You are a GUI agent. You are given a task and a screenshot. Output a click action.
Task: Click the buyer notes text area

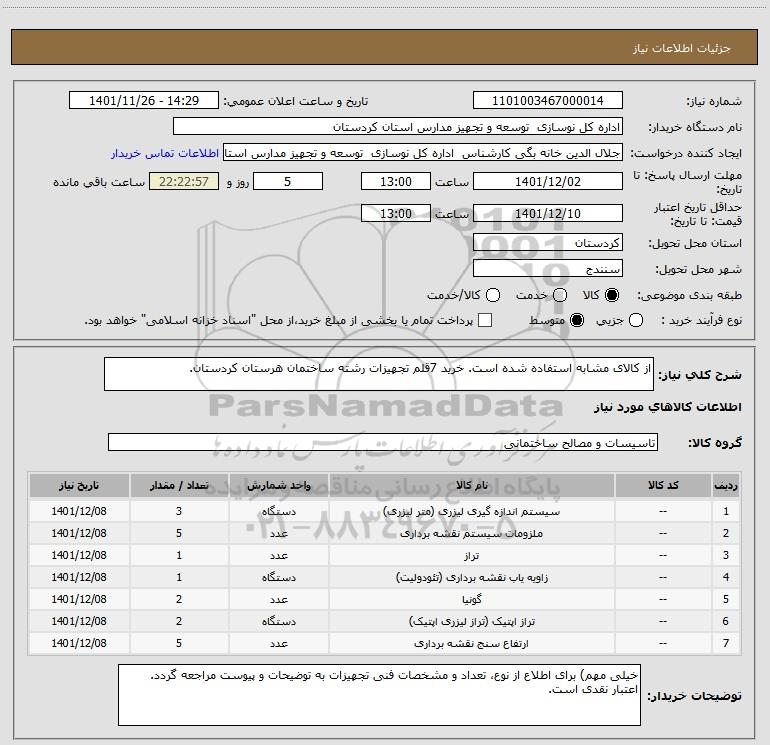point(379,695)
